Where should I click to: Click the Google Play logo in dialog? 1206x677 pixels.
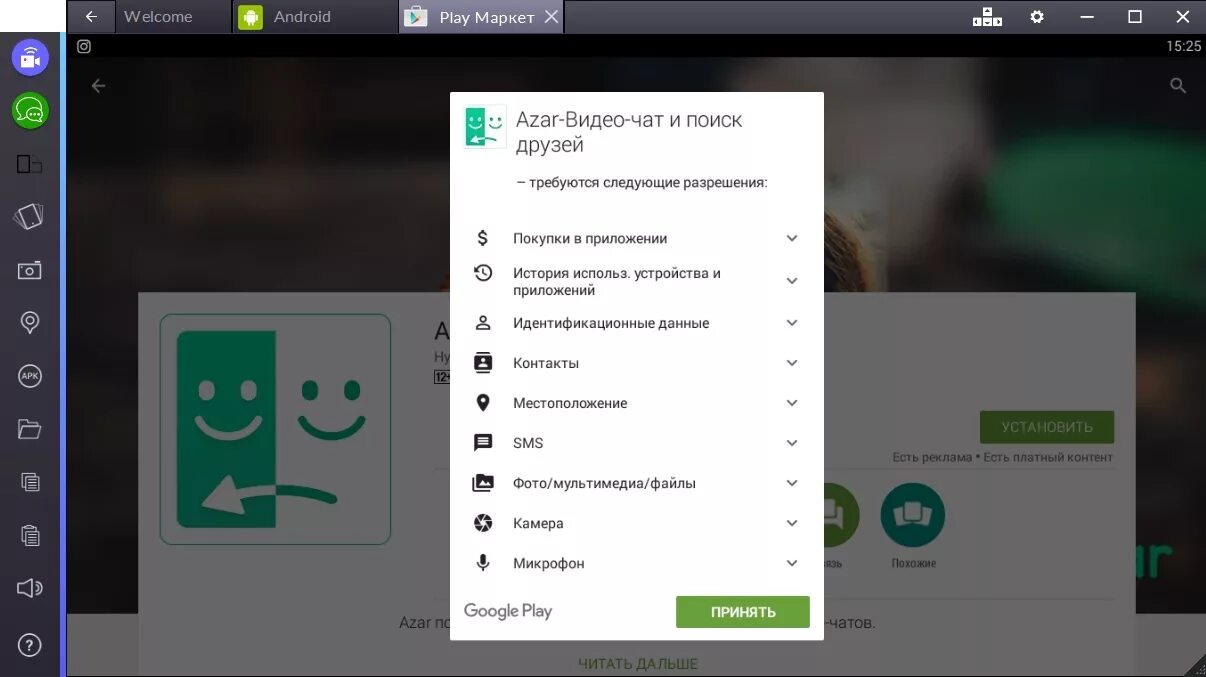[x=508, y=611]
